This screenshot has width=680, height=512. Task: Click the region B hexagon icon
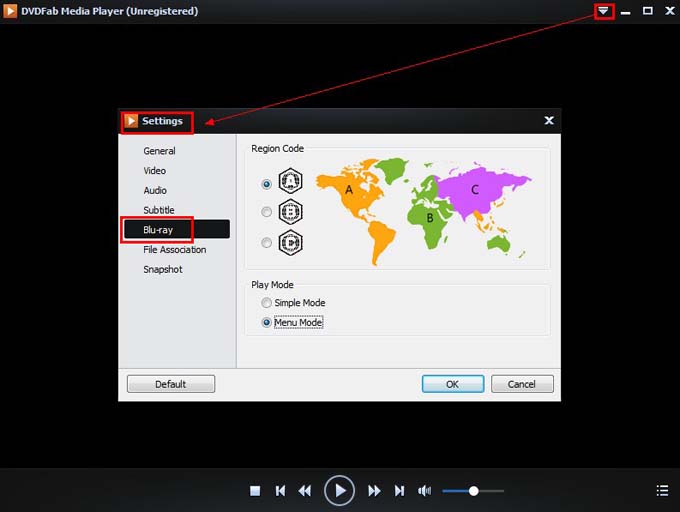click(290, 212)
